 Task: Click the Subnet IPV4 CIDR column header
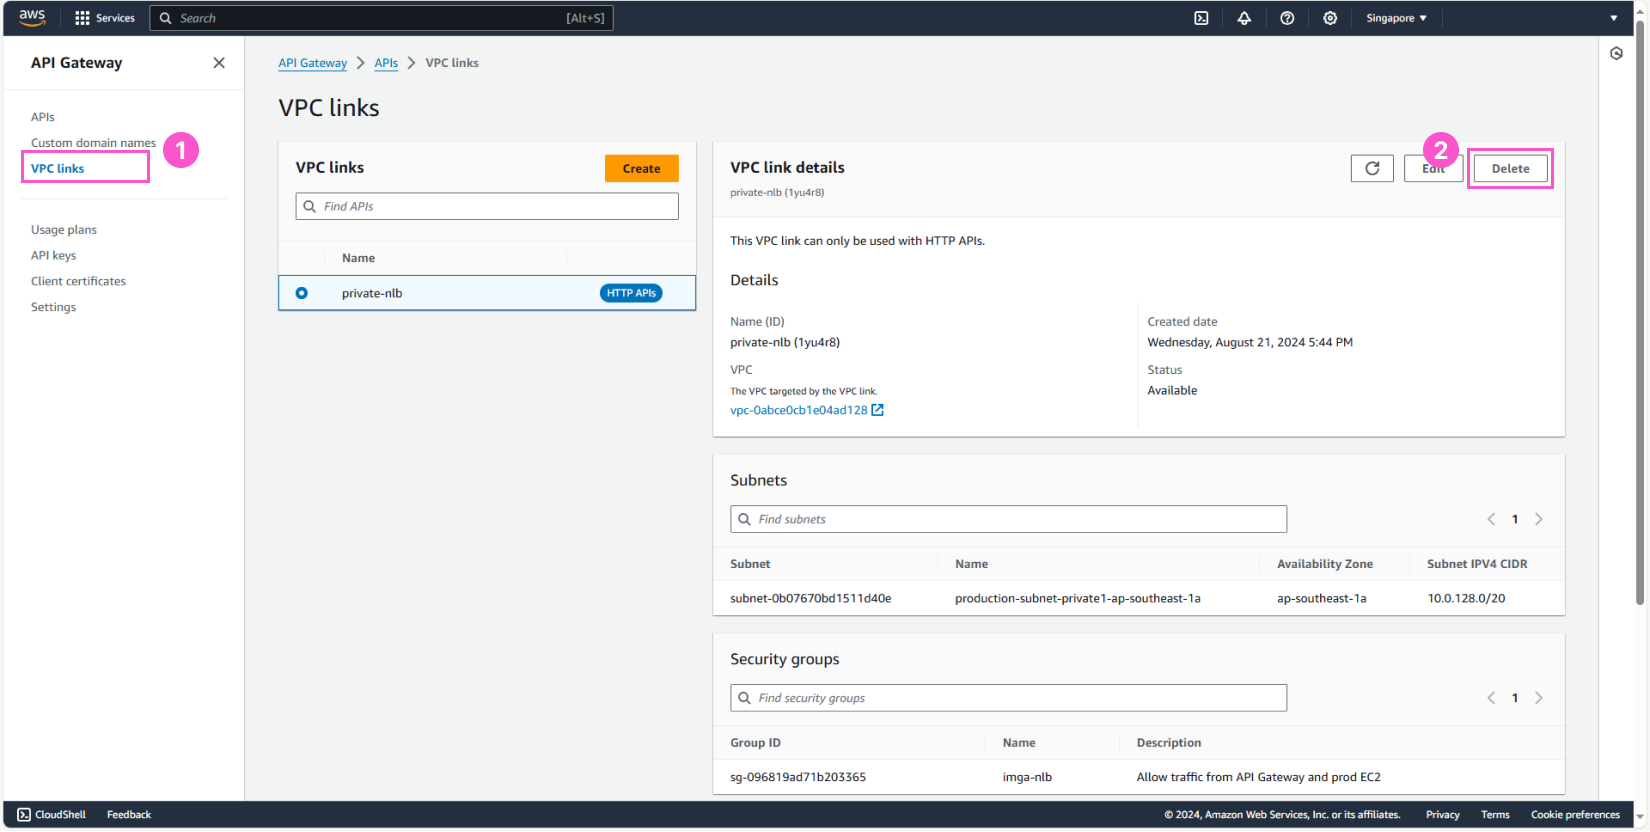tap(1477, 564)
